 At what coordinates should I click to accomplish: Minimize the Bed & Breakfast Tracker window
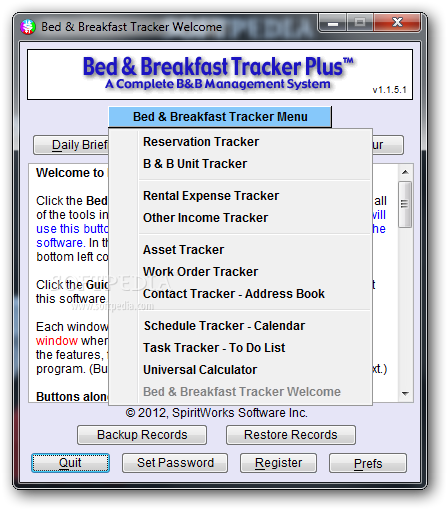(x=333, y=23)
